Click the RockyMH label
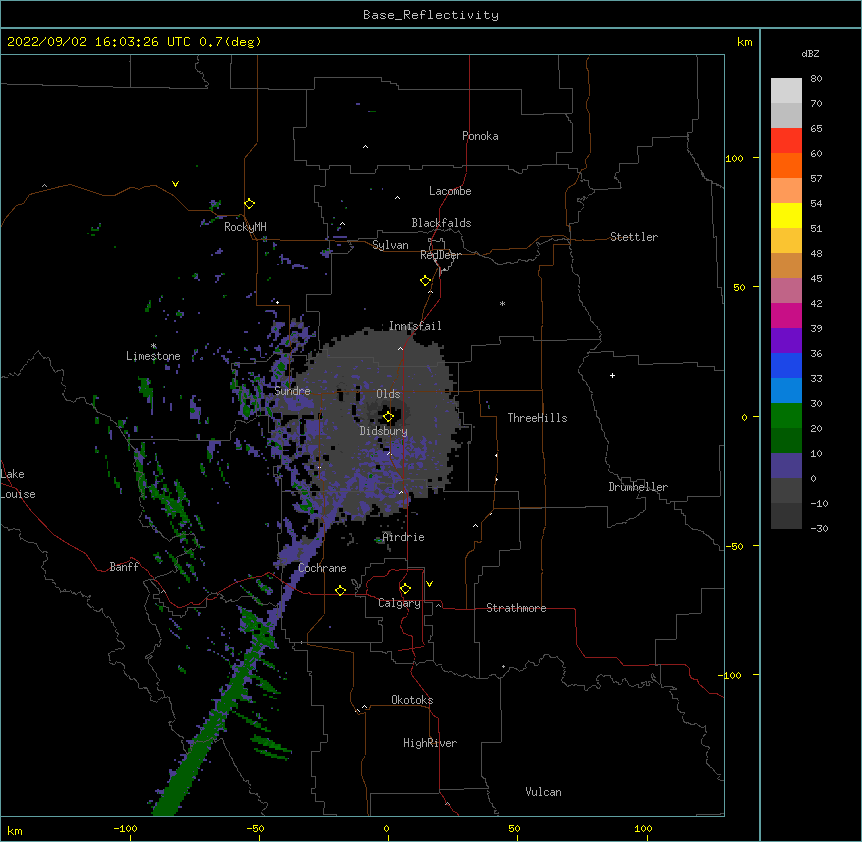 (245, 227)
